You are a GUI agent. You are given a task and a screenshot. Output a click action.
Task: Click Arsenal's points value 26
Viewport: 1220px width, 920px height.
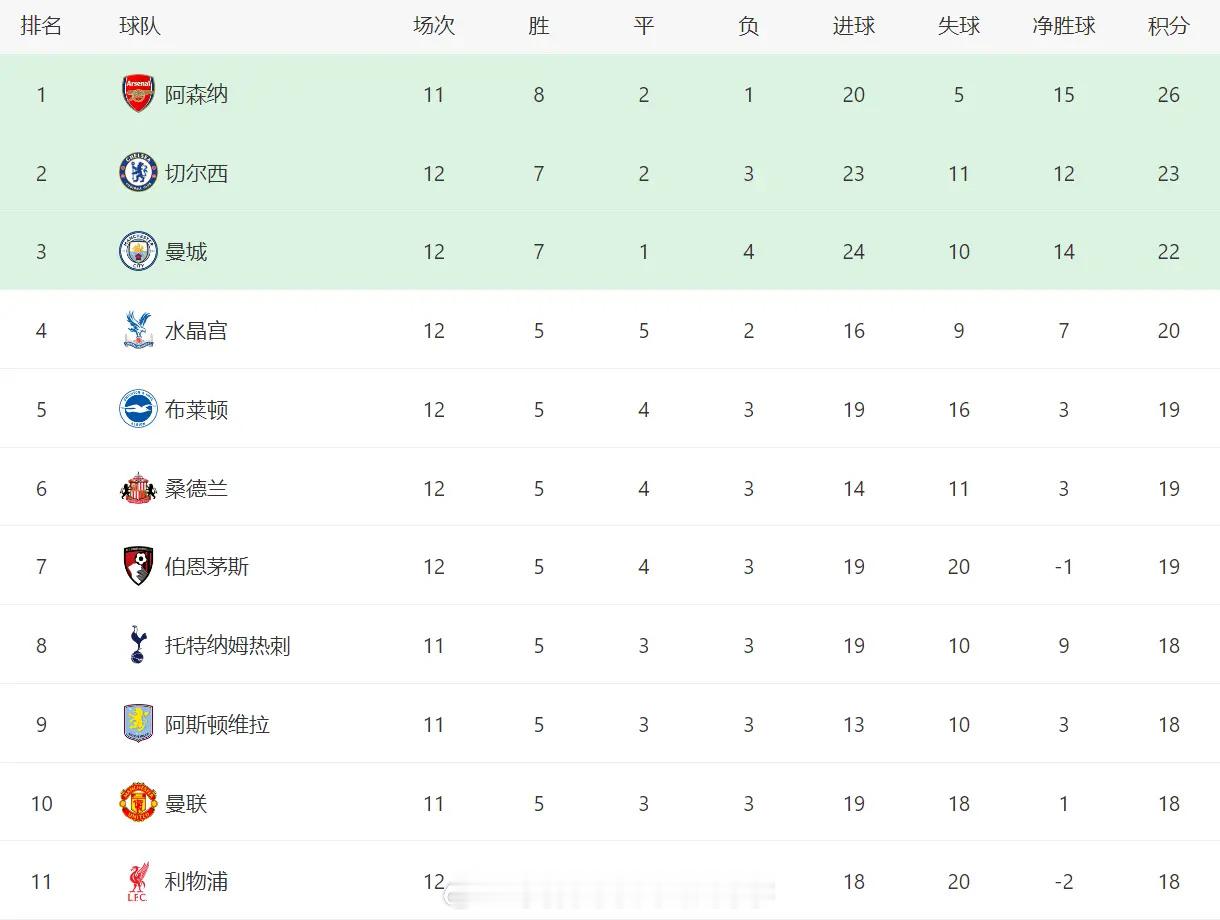(1168, 94)
